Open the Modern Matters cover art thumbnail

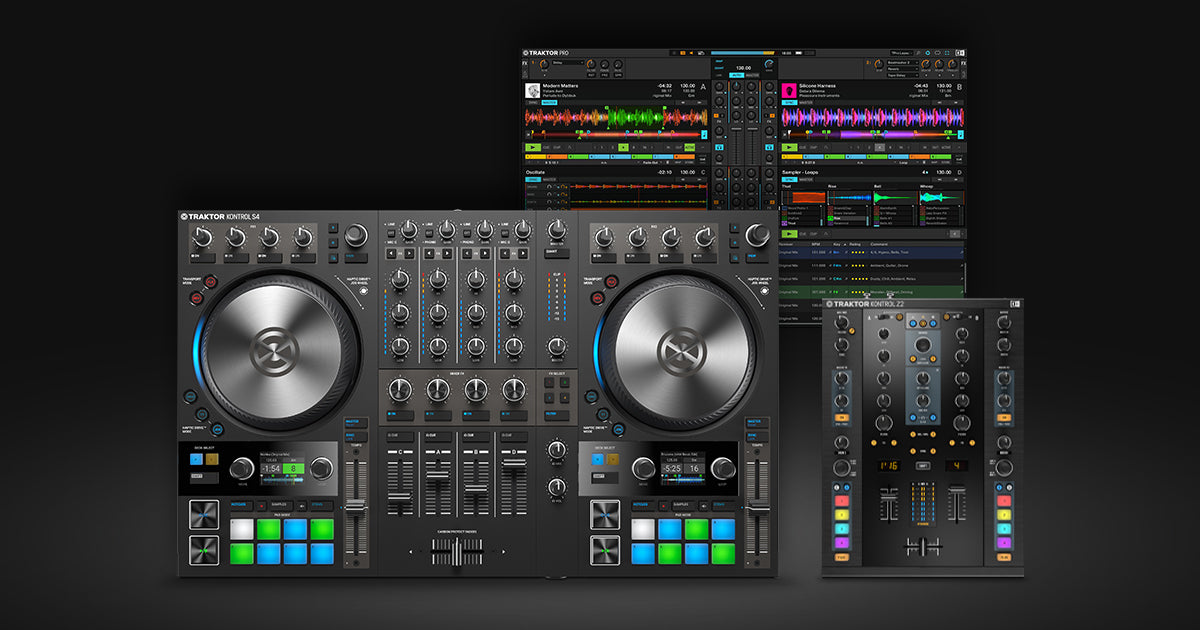[x=532, y=90]
